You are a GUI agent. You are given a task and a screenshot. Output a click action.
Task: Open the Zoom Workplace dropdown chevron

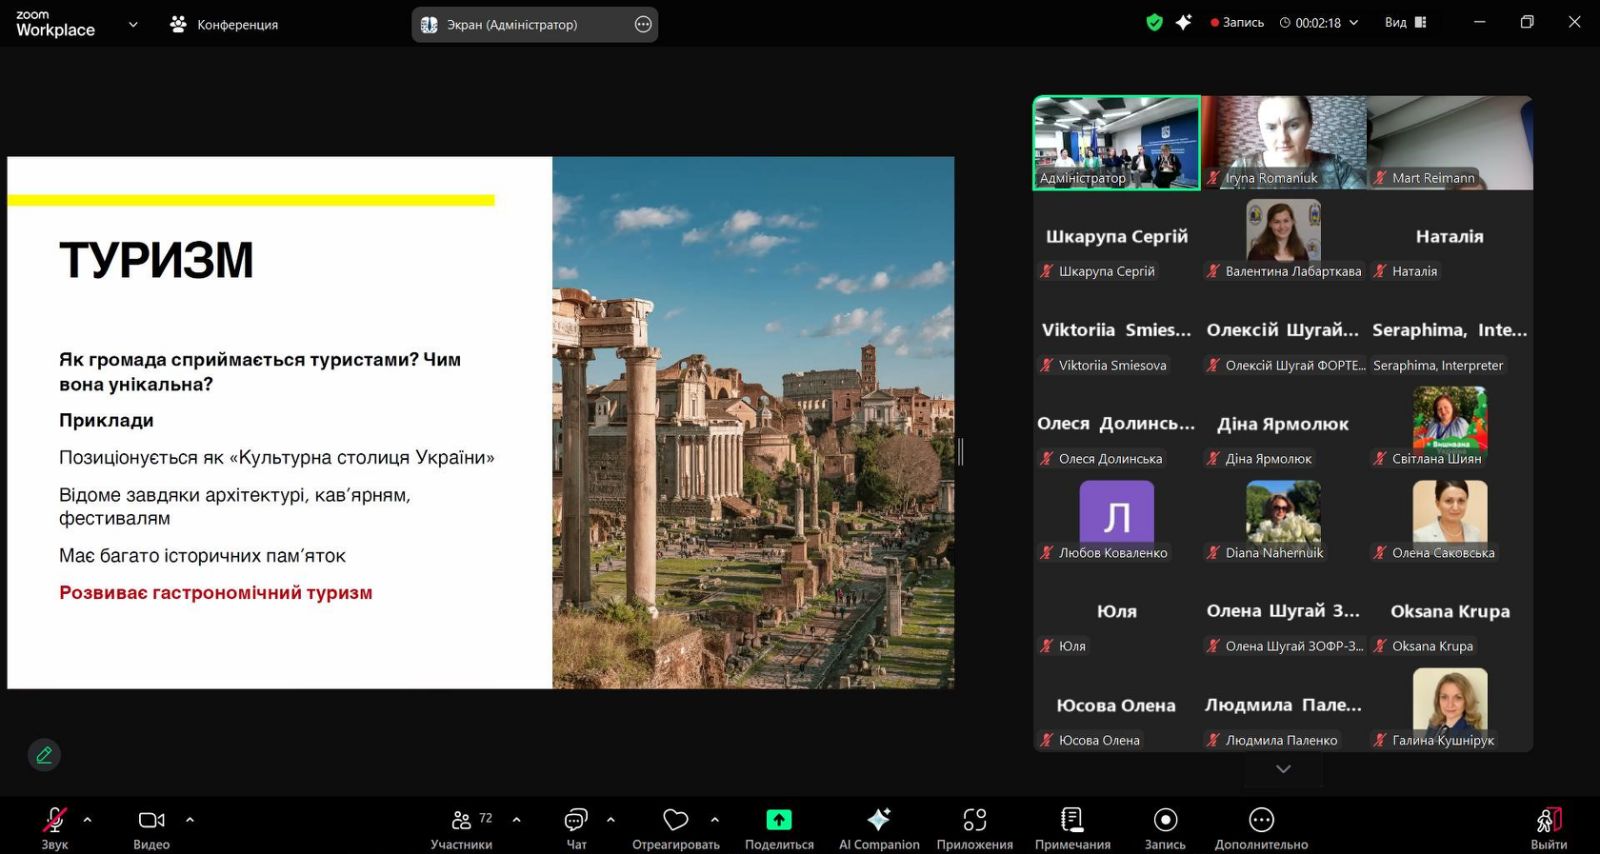133,24
